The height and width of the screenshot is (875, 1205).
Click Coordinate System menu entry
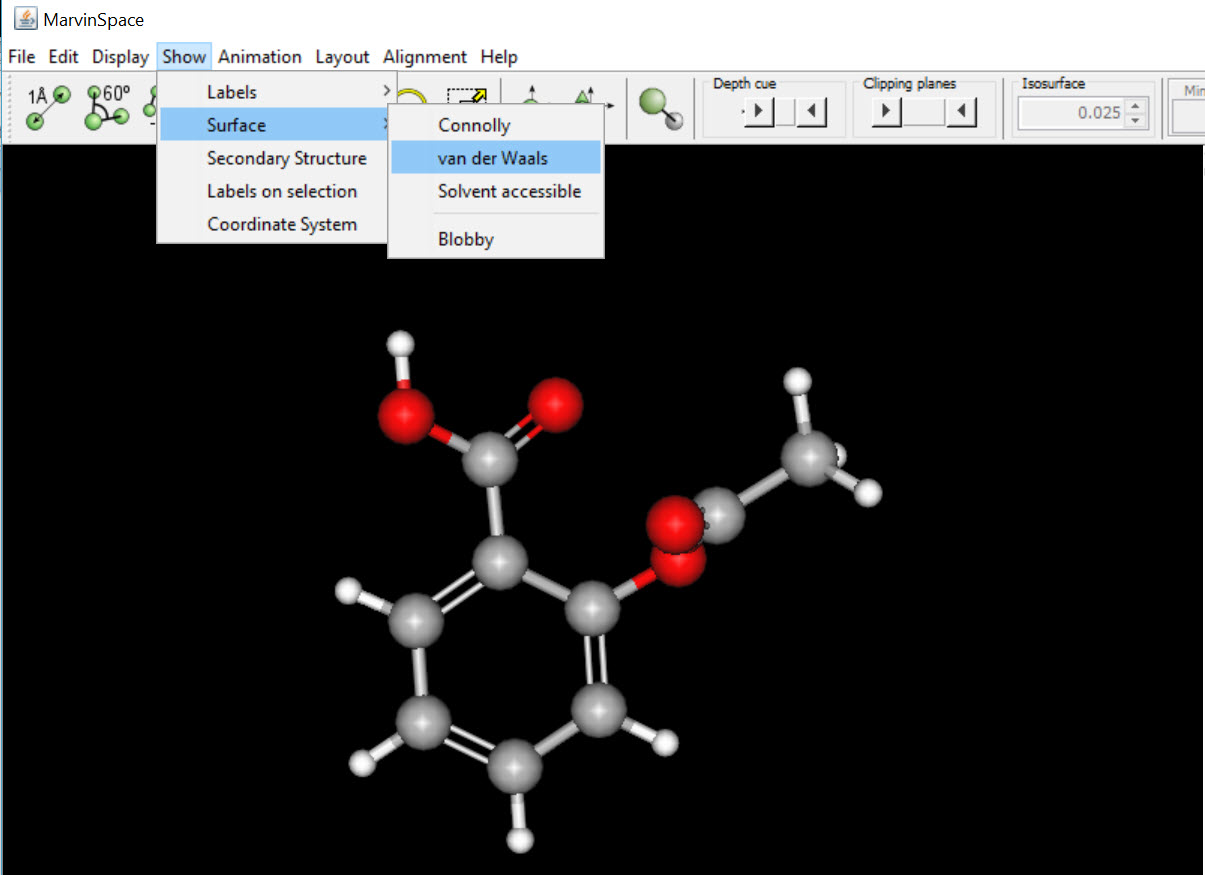tap(281, 224)
